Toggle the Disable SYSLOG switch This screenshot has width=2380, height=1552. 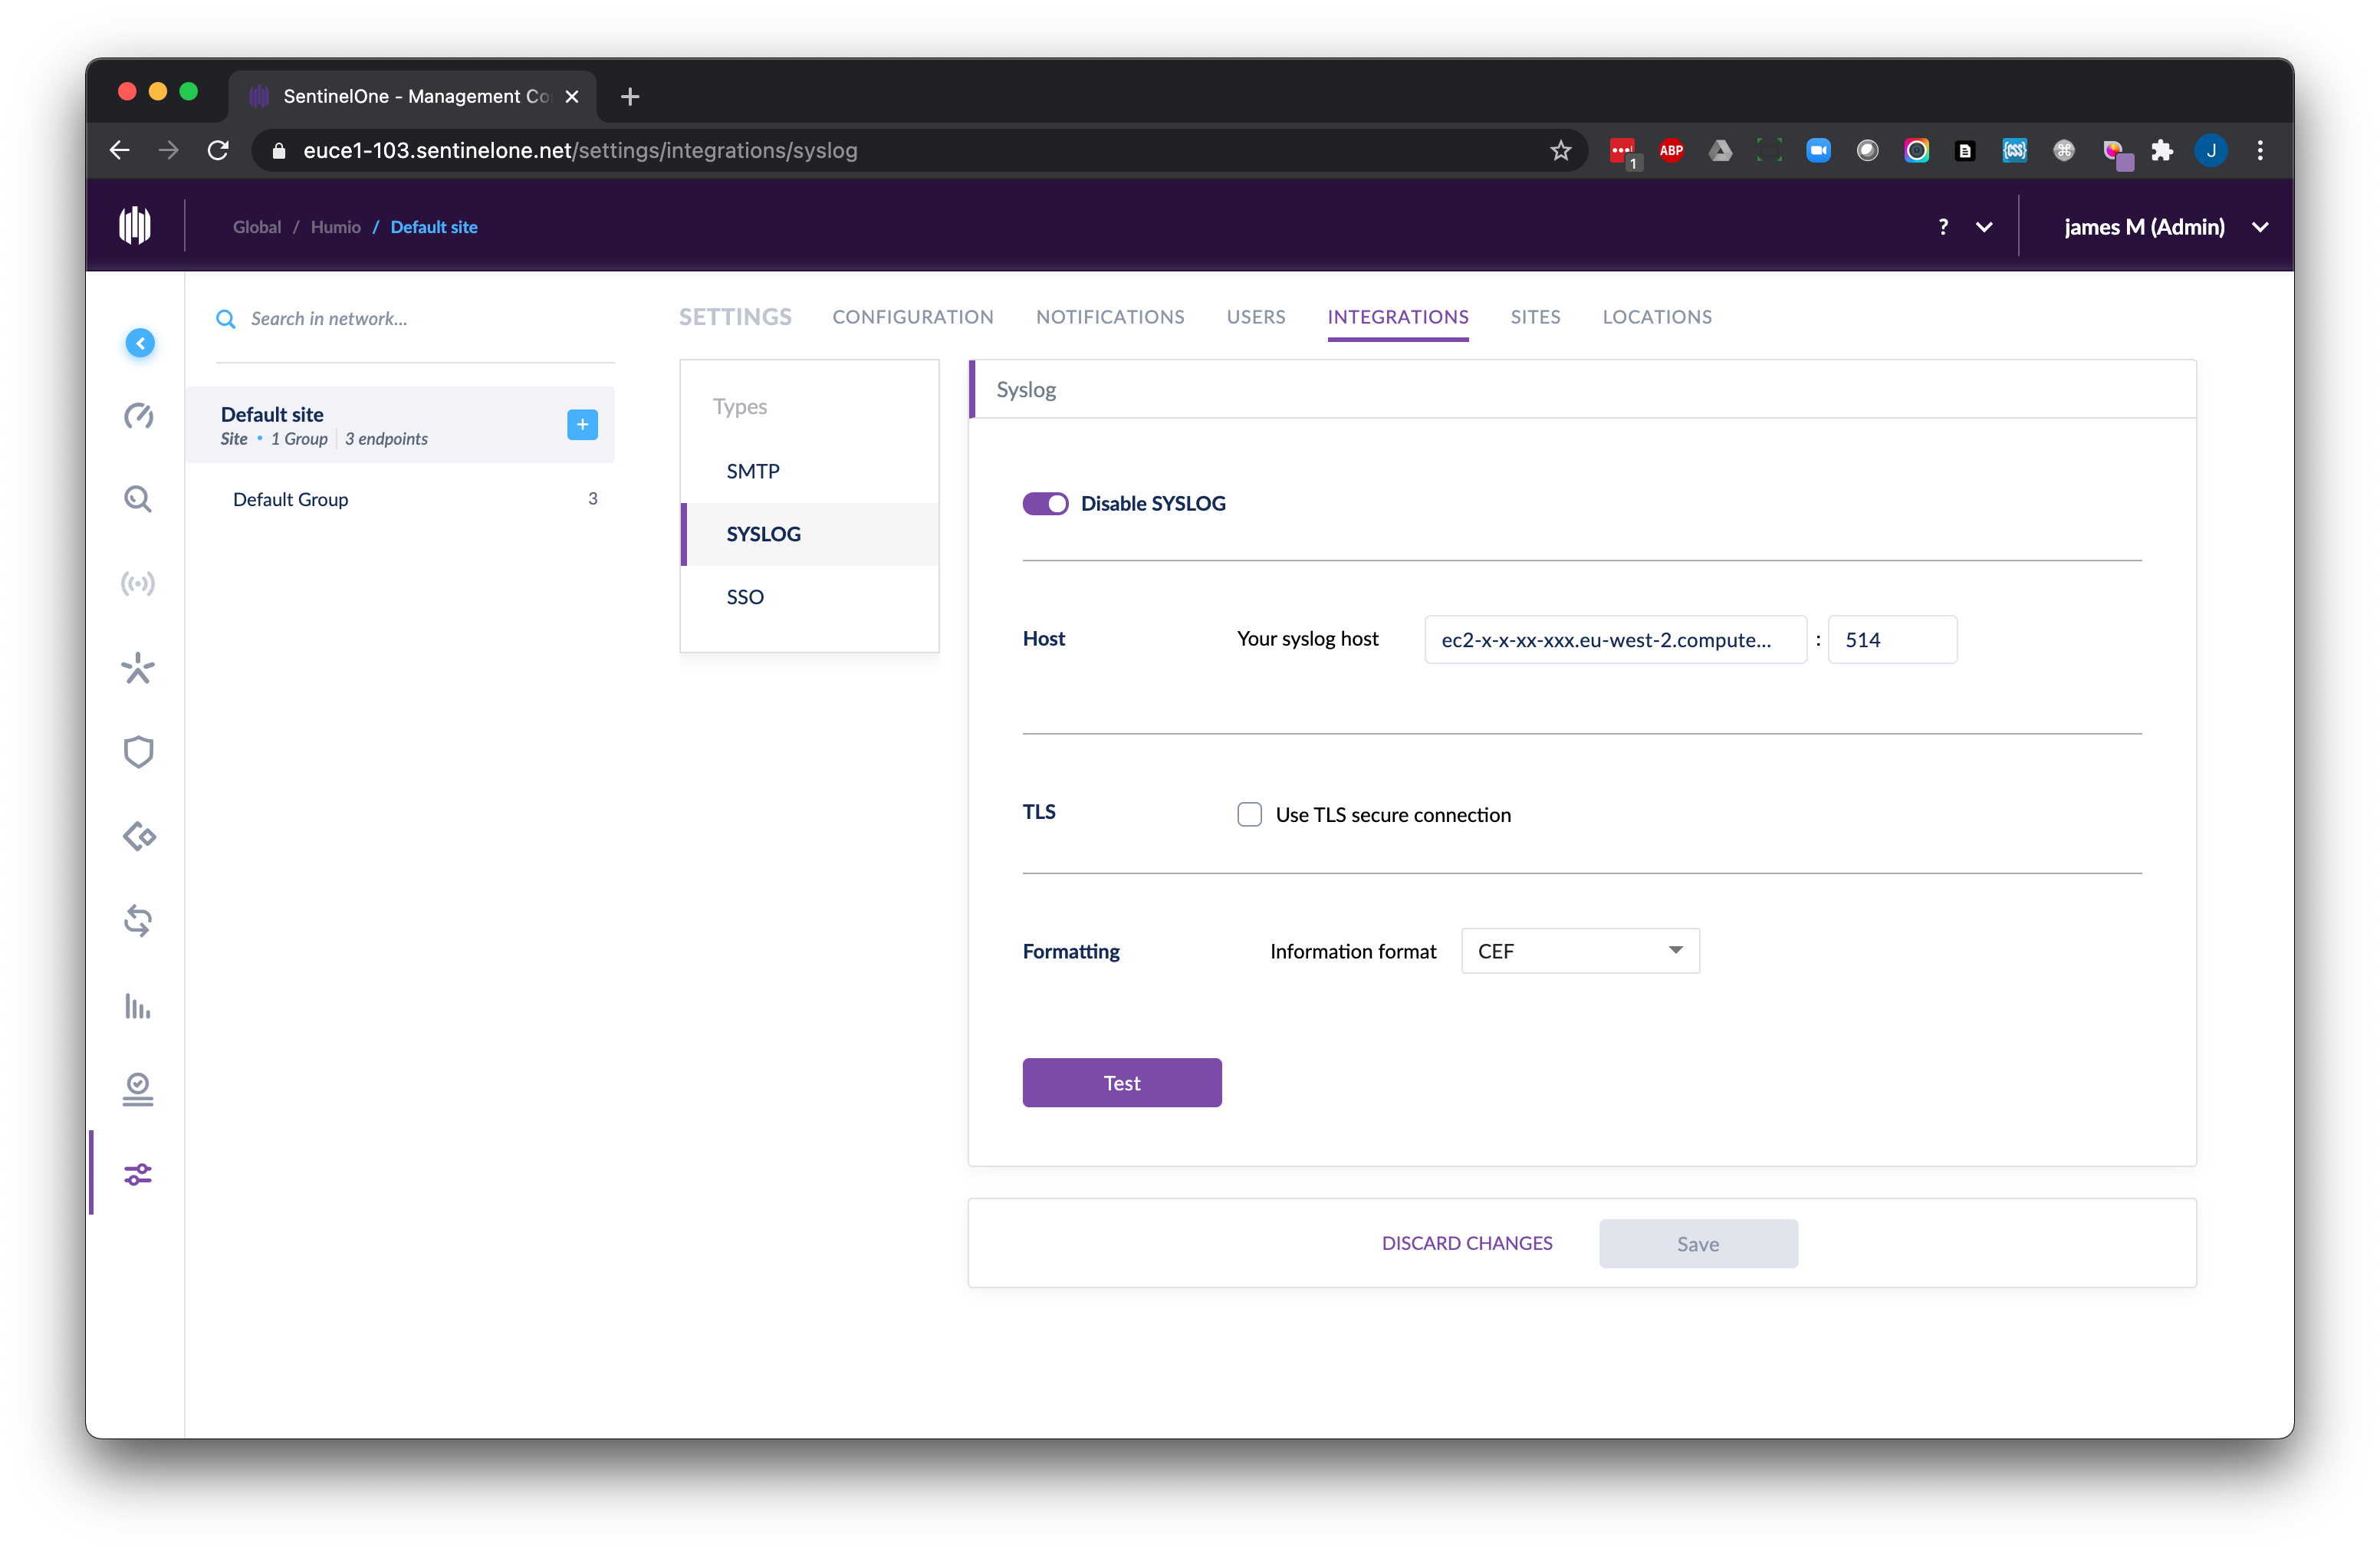(1045, 504)
